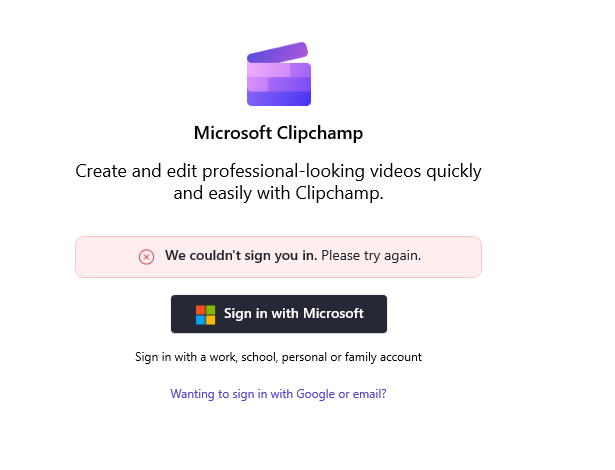Click the Clipchamp clapperboard logo
The width and height of the screenshot is (615, 470).
coord(279,76)
